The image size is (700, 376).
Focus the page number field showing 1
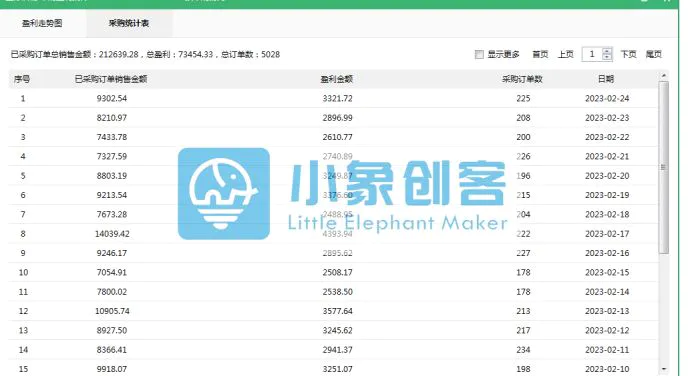[x=592, y=54]
